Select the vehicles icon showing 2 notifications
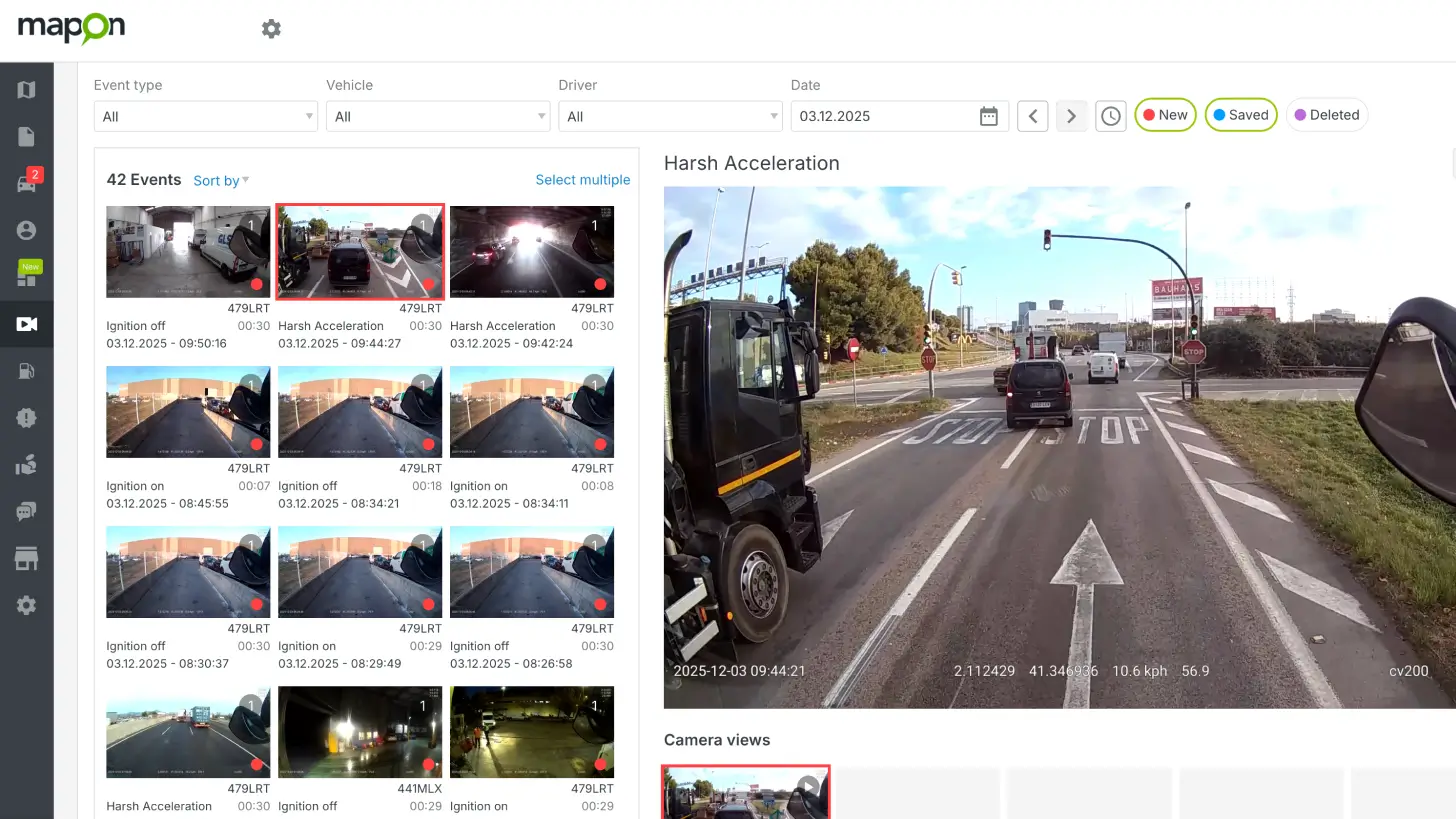1456x819 pixels. pyautogui.click(x=26, y=182)
